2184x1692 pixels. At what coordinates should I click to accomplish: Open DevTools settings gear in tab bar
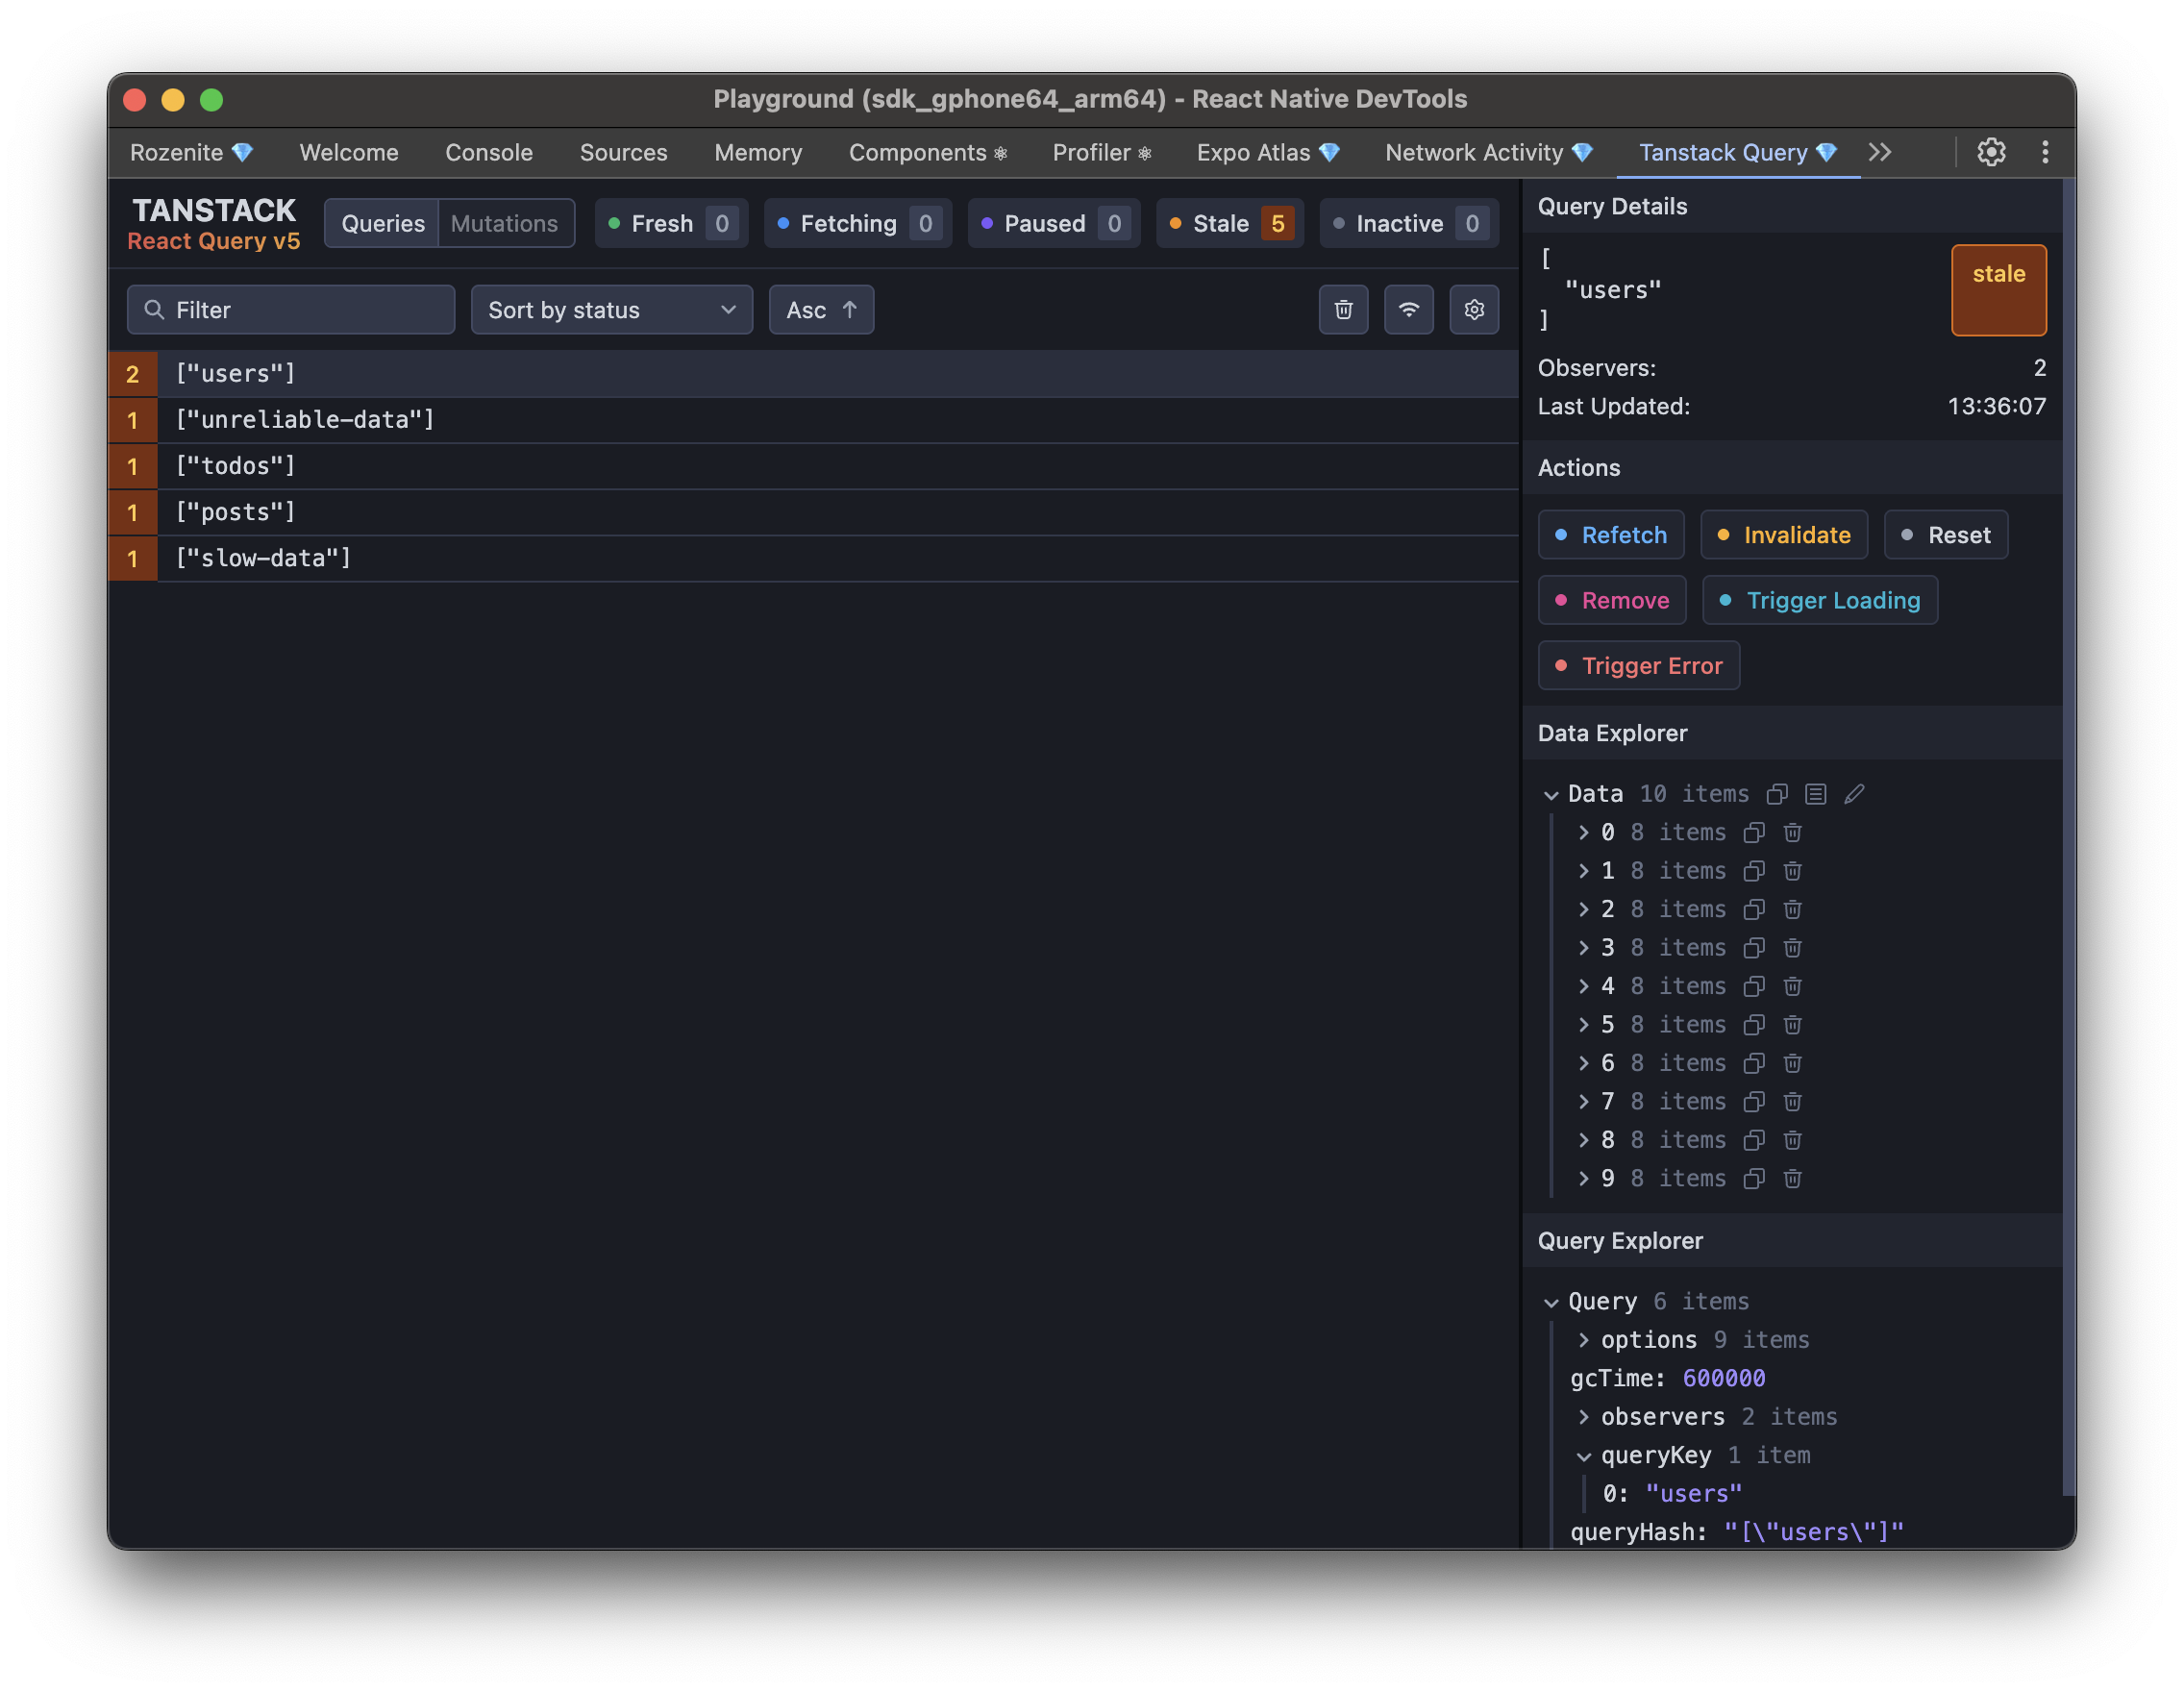pos(1990,152)
